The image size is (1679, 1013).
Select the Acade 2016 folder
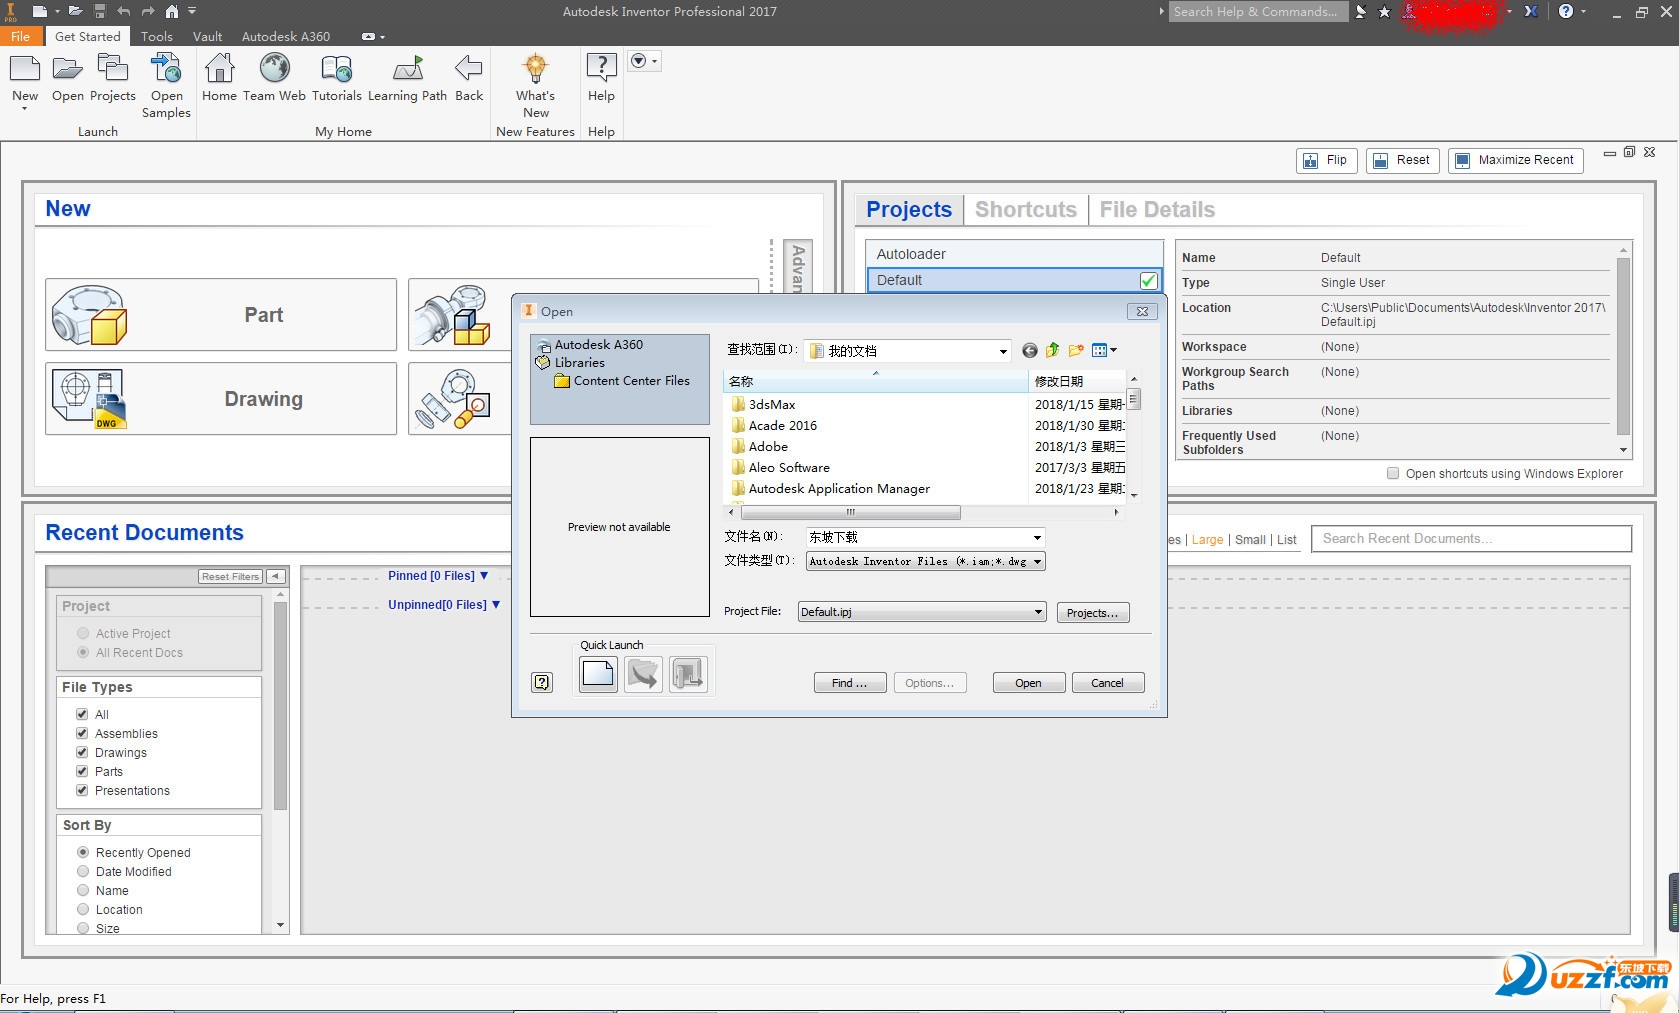(783, 426)
